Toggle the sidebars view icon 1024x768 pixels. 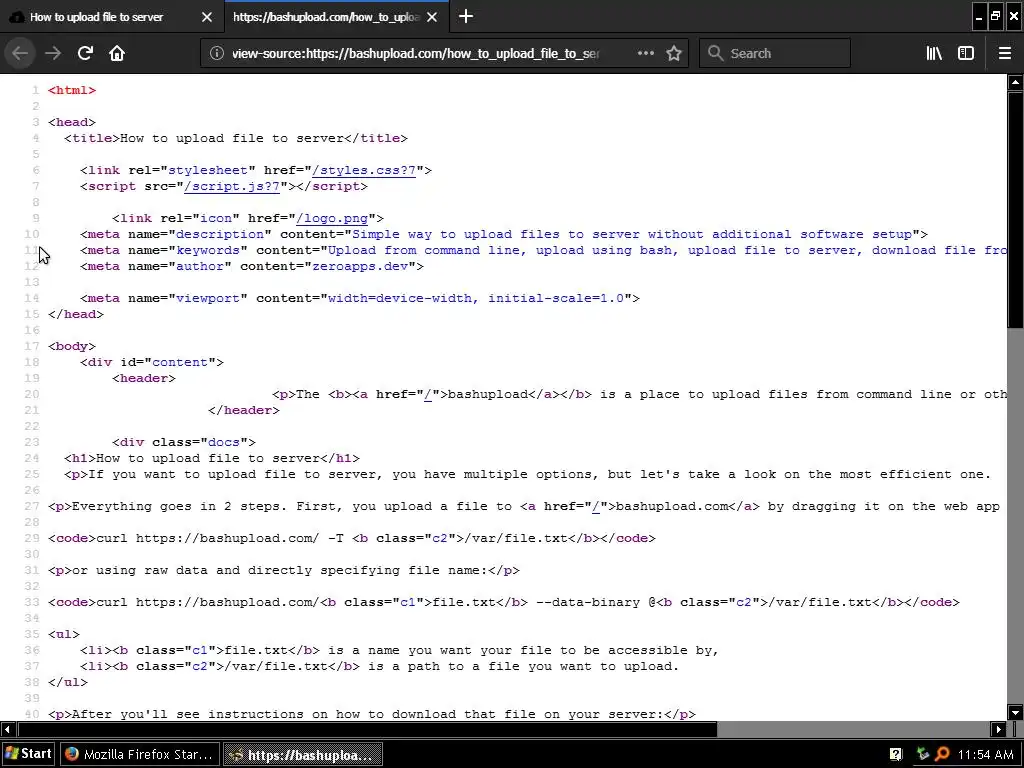coord(966,54)
